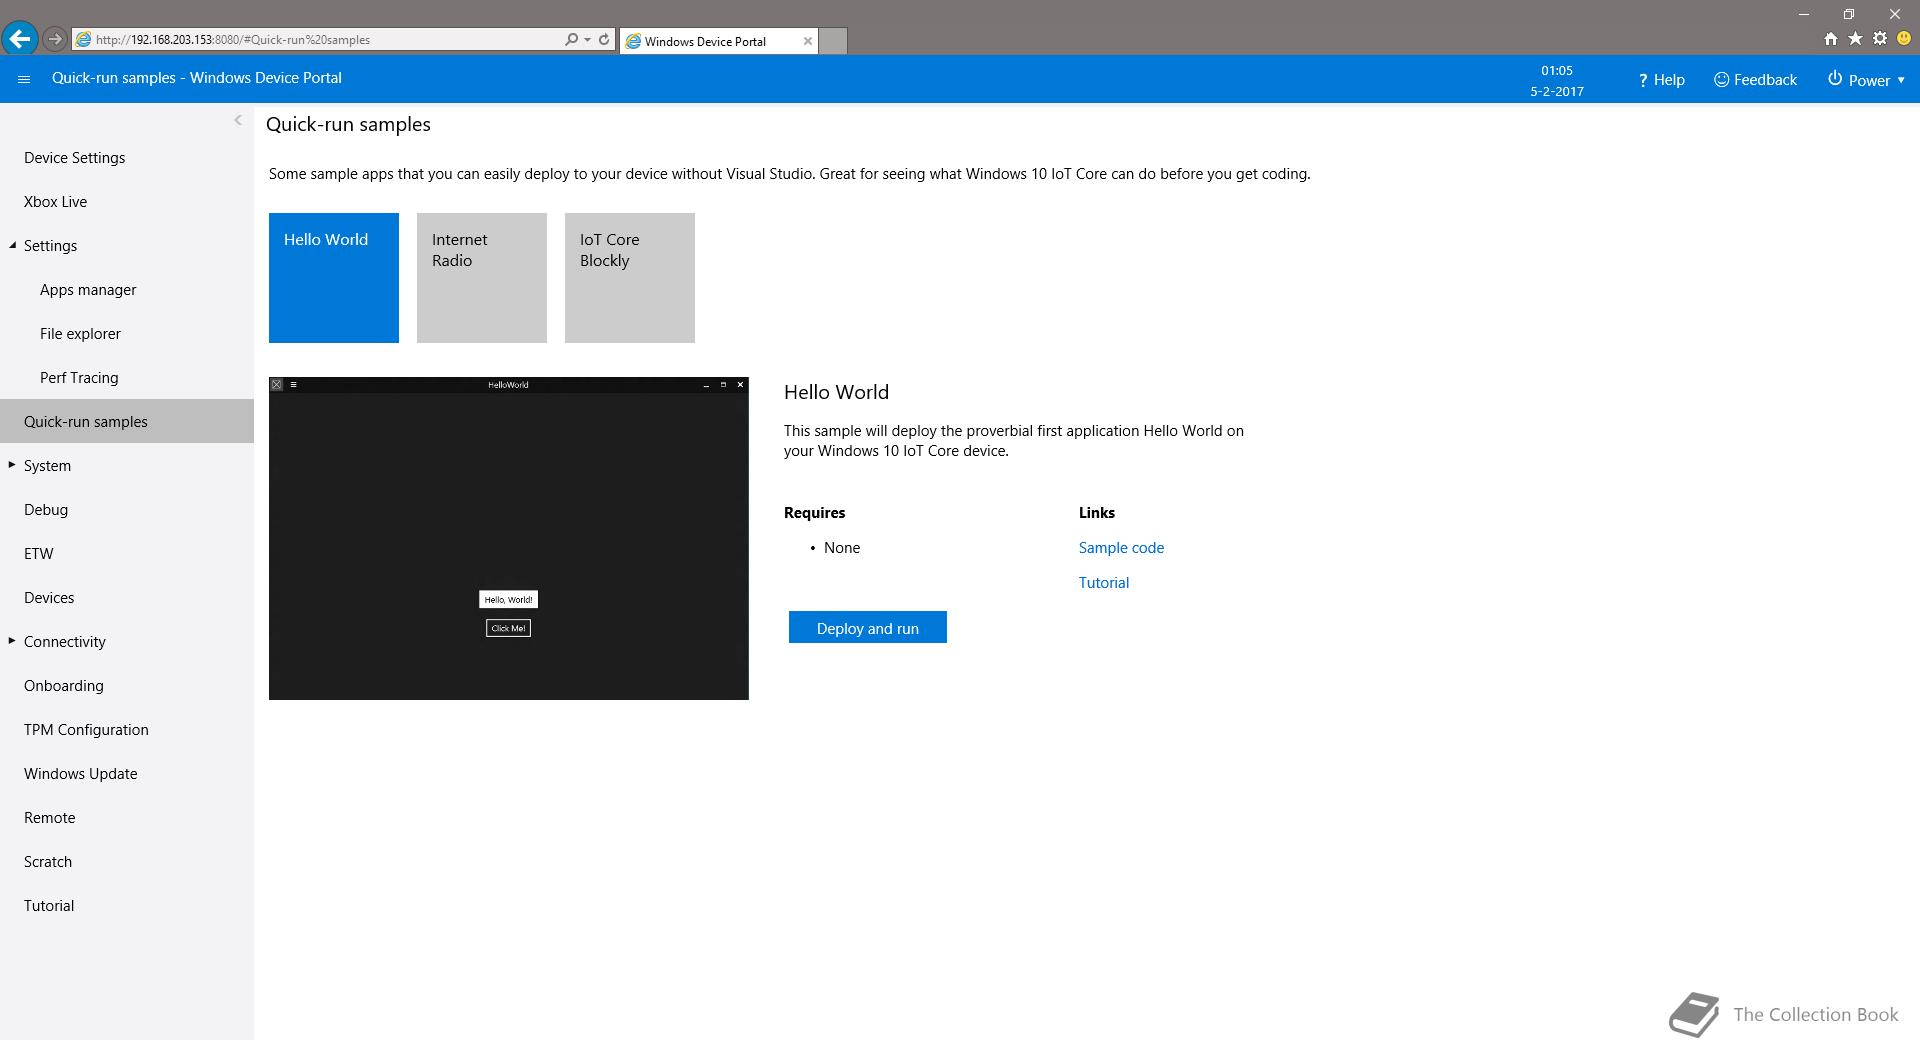This screenshot has height=1040, width=1920.
Task: Close the Windows Device Portal tab
Action: pyautogui.click(x=807, y=41)
